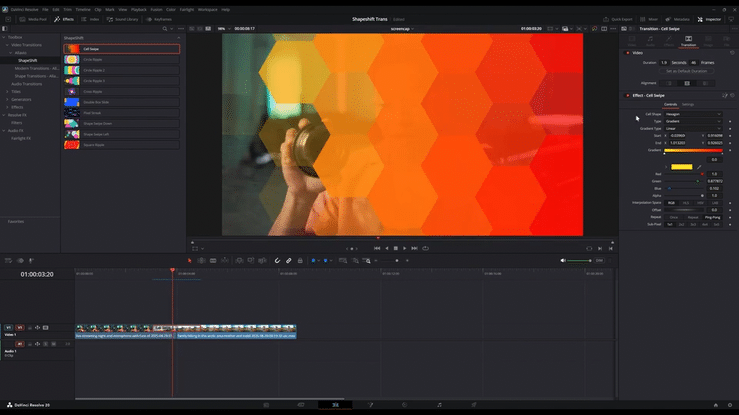Toggle the linked selection chain icon
This screenshot has height=415, width=739.
point(288,260)
